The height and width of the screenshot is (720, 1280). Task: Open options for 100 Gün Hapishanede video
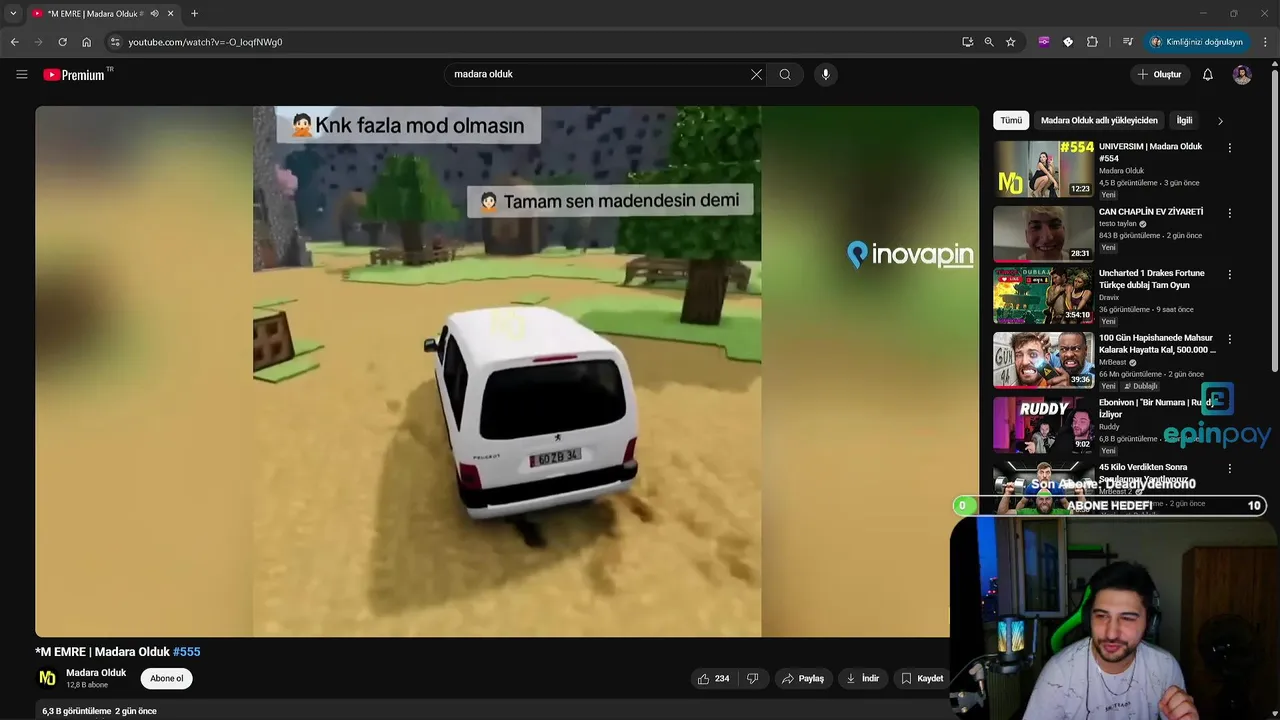[1229, 339]
